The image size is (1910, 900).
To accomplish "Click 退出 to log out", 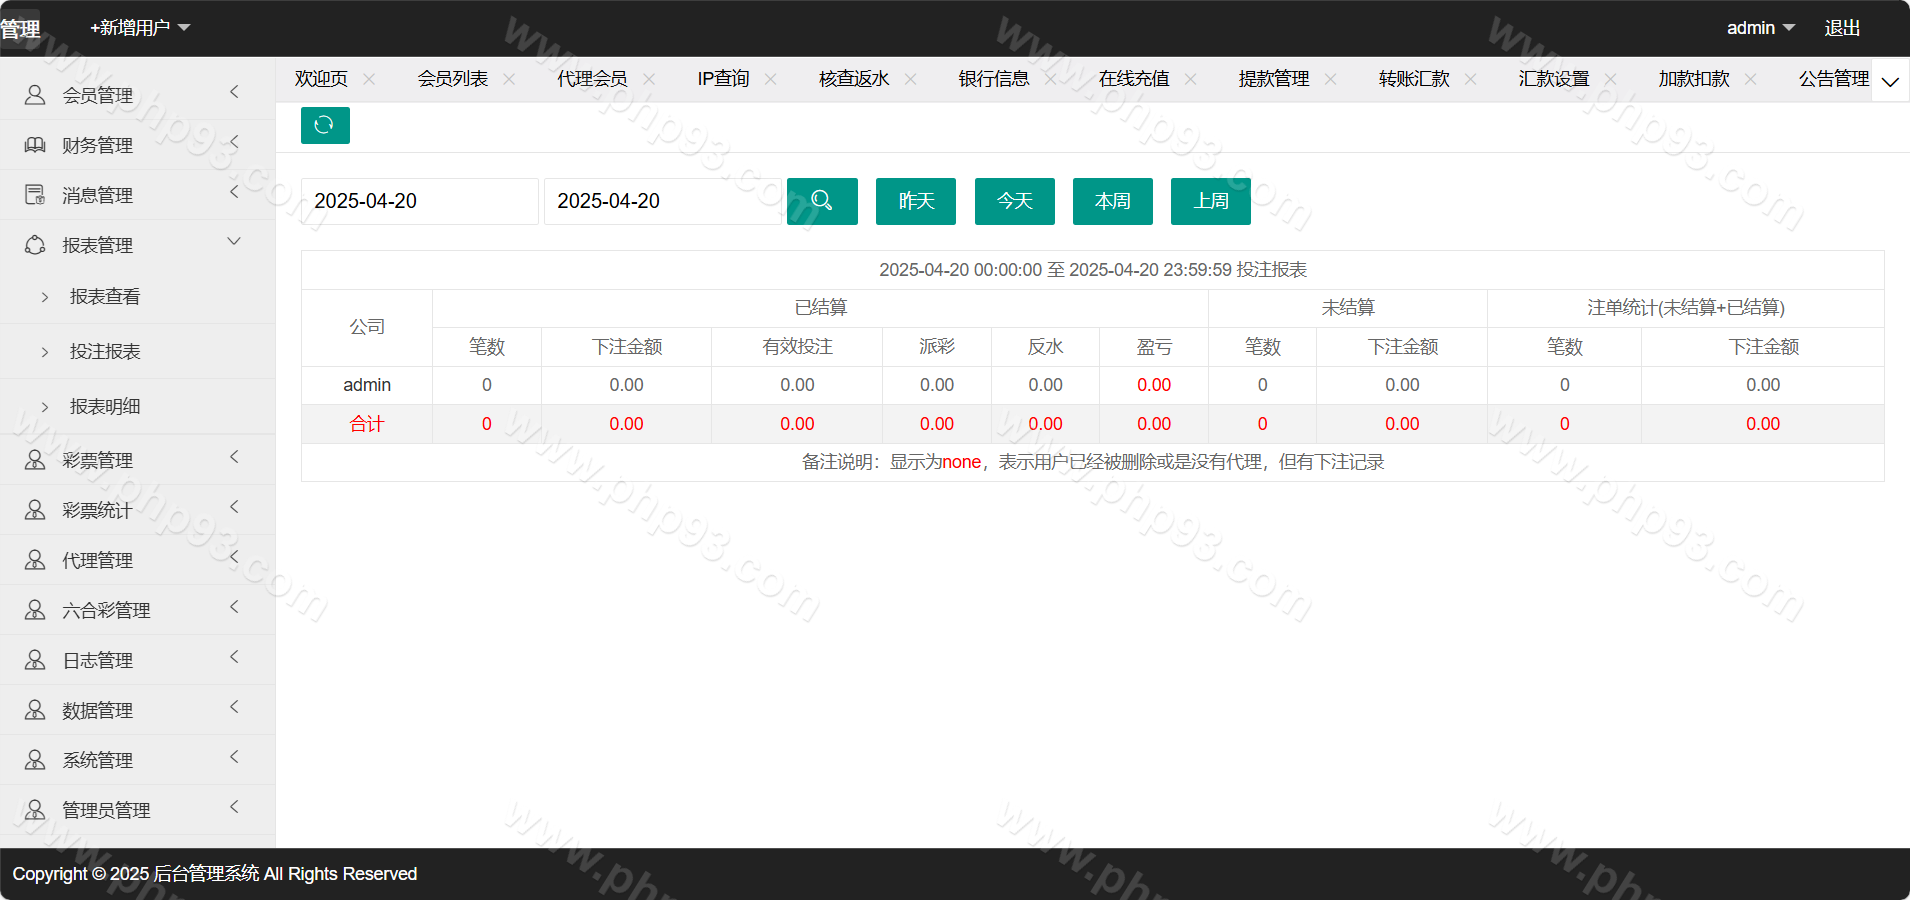I will 1842,28.
